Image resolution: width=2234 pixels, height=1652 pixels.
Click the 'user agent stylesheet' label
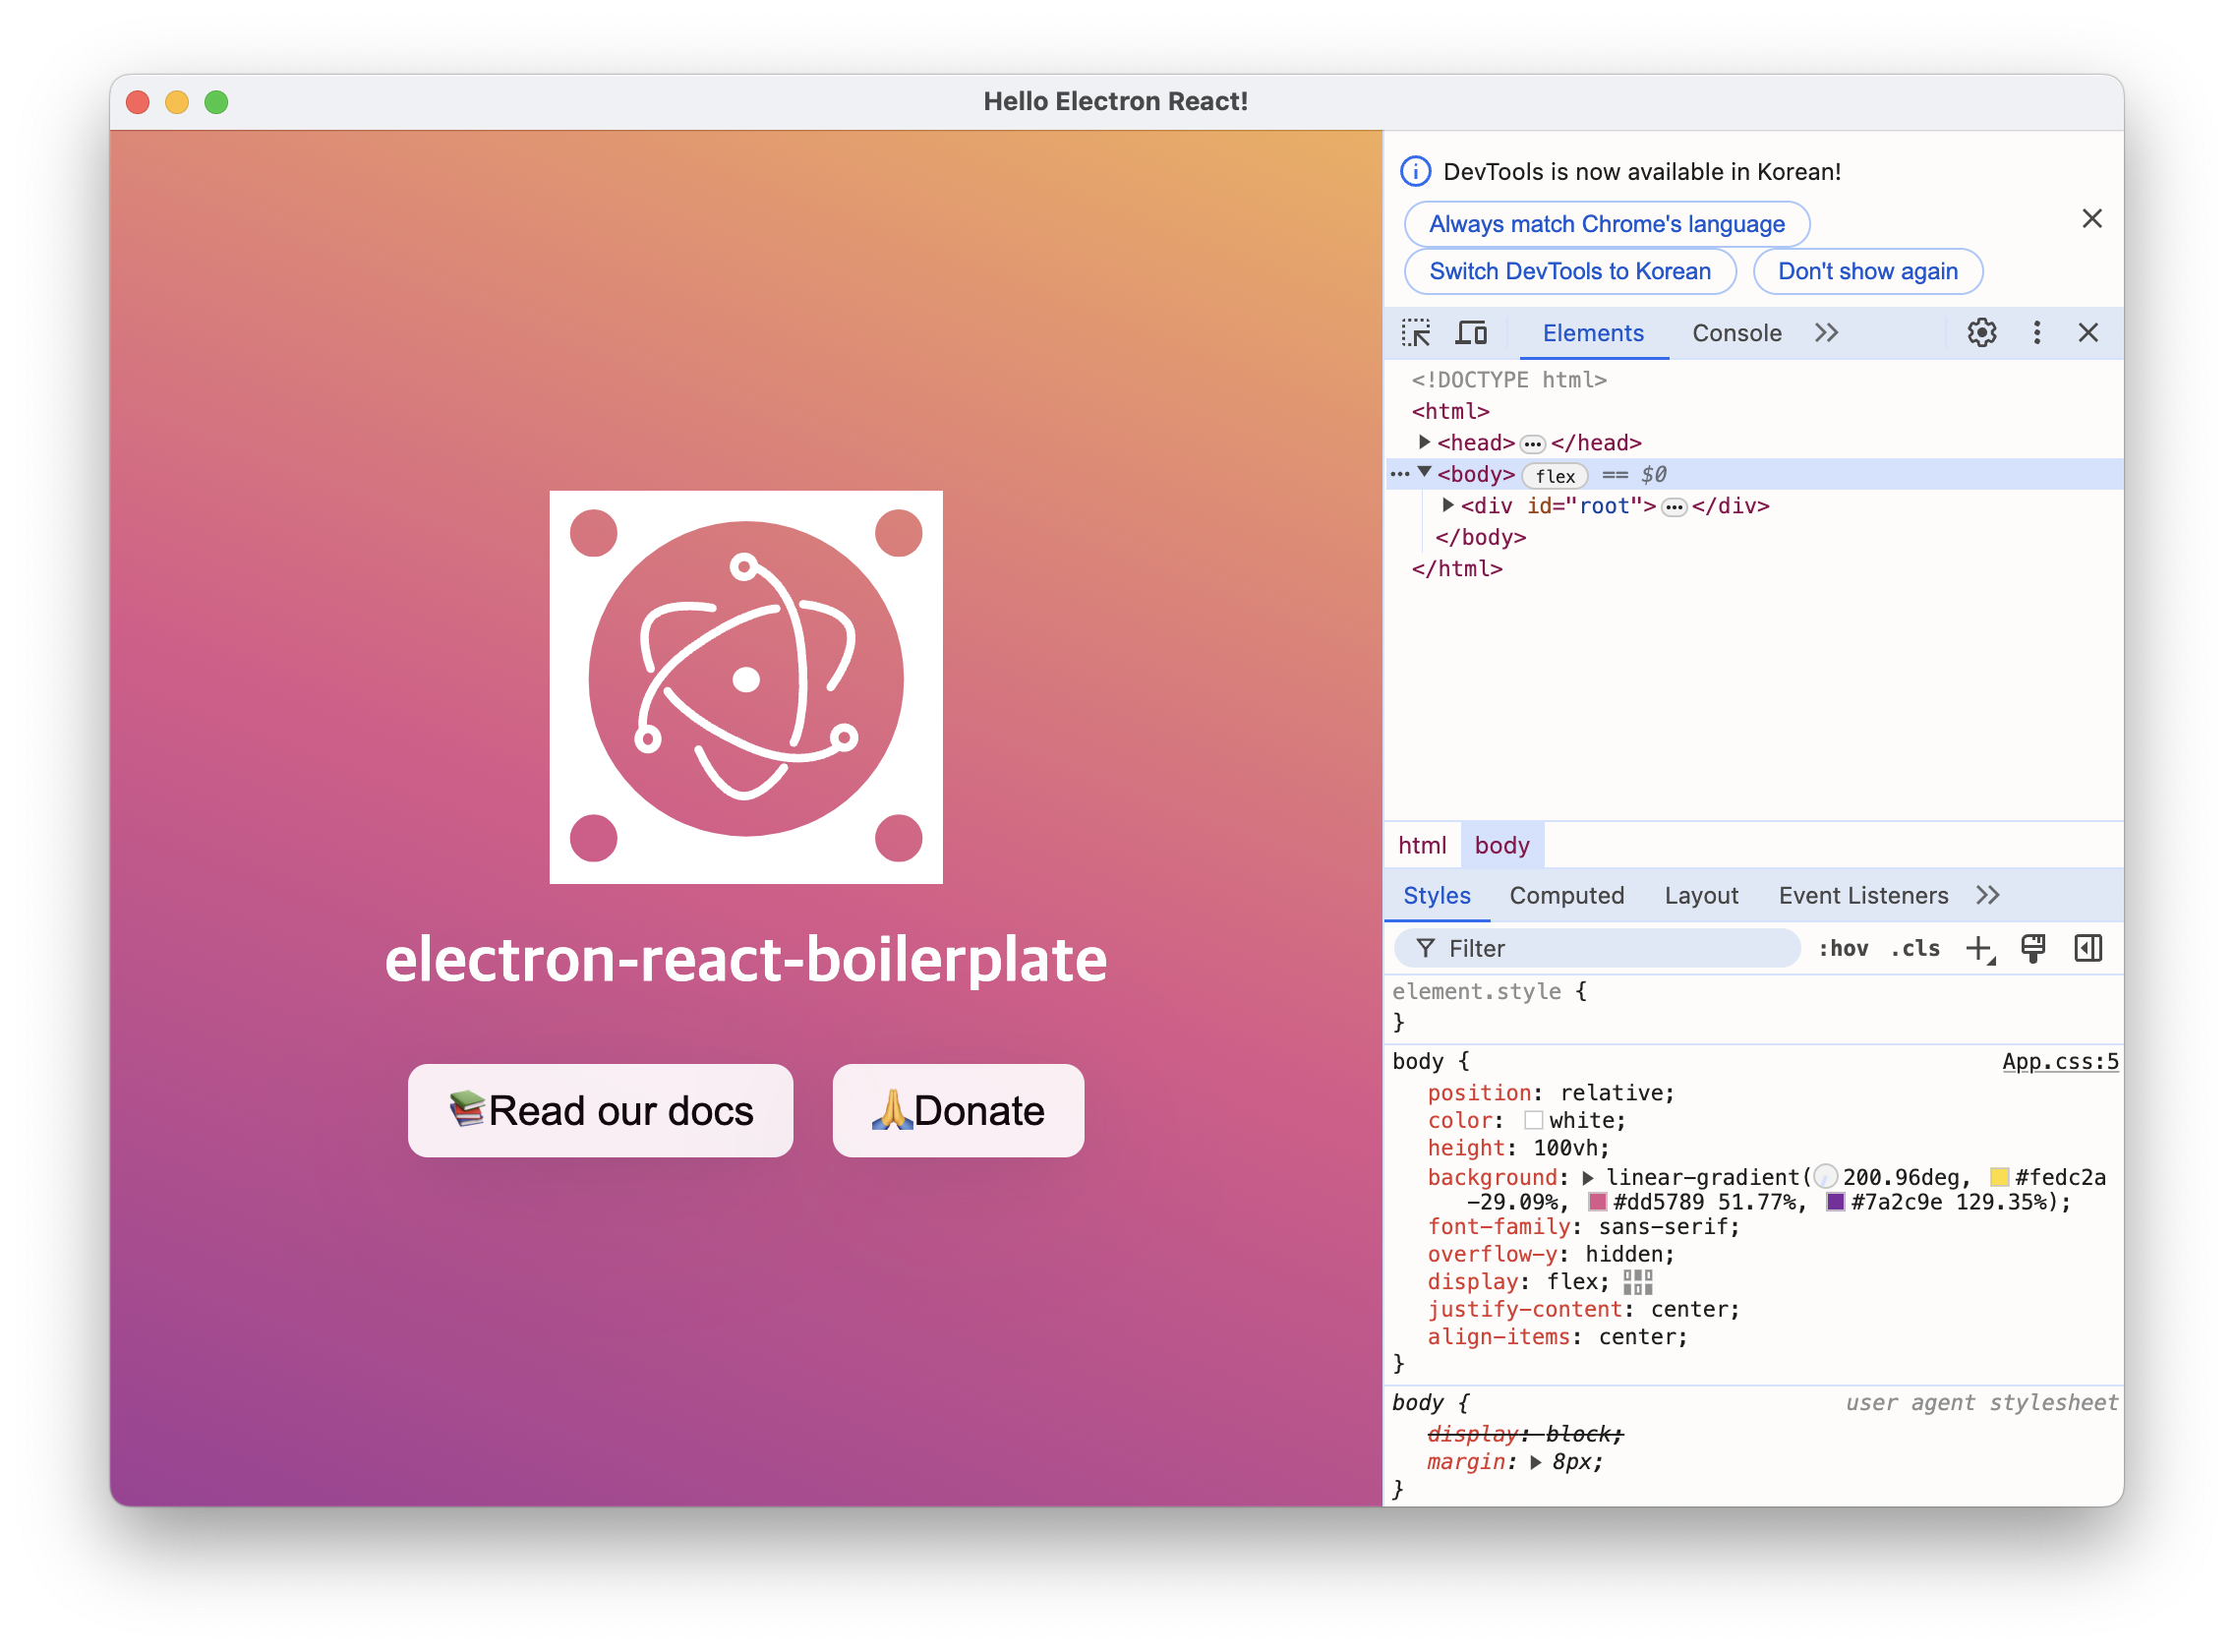coord(1980,1403)
